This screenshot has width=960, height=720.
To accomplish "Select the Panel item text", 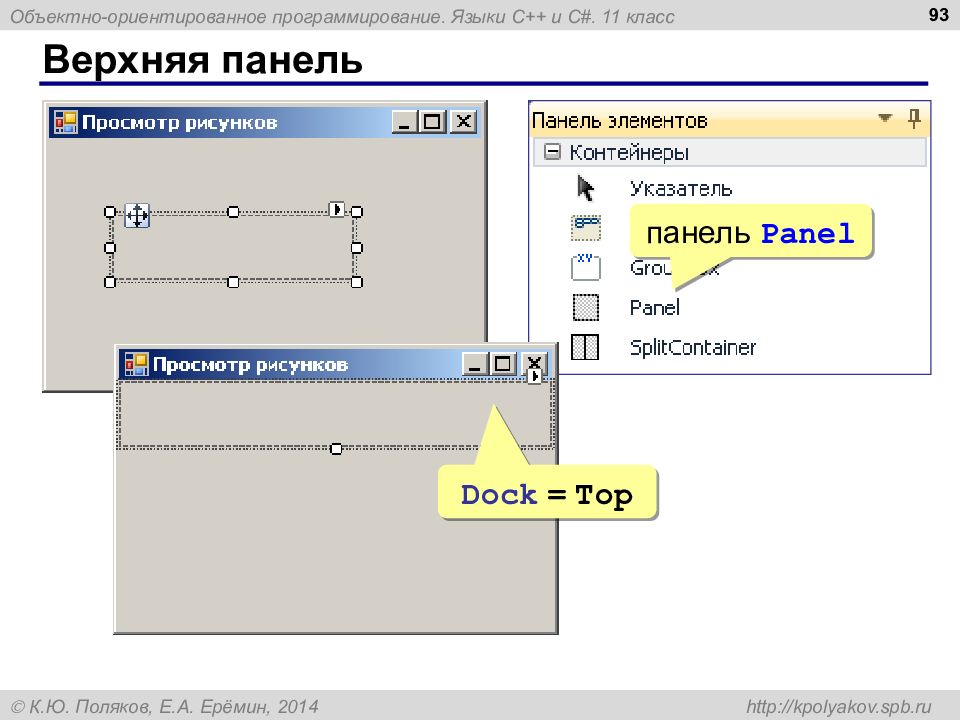I will point(654,307).
